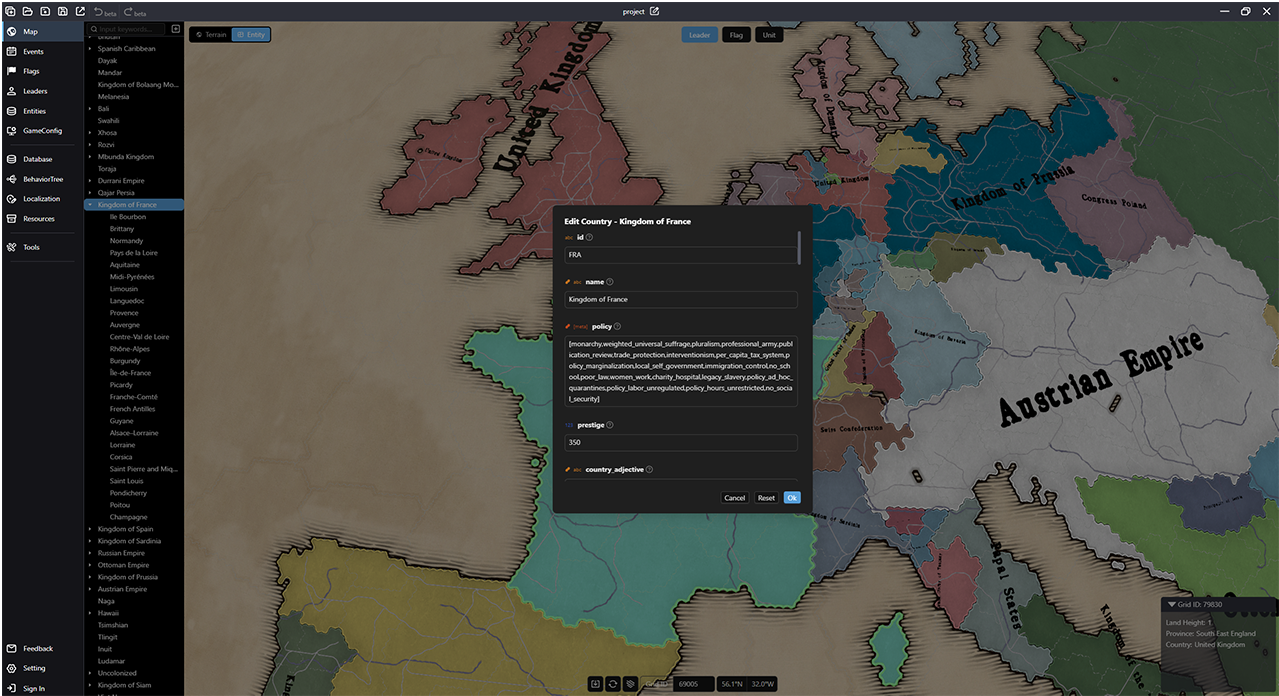Expand the Ottoman Empire tree node

90,565
